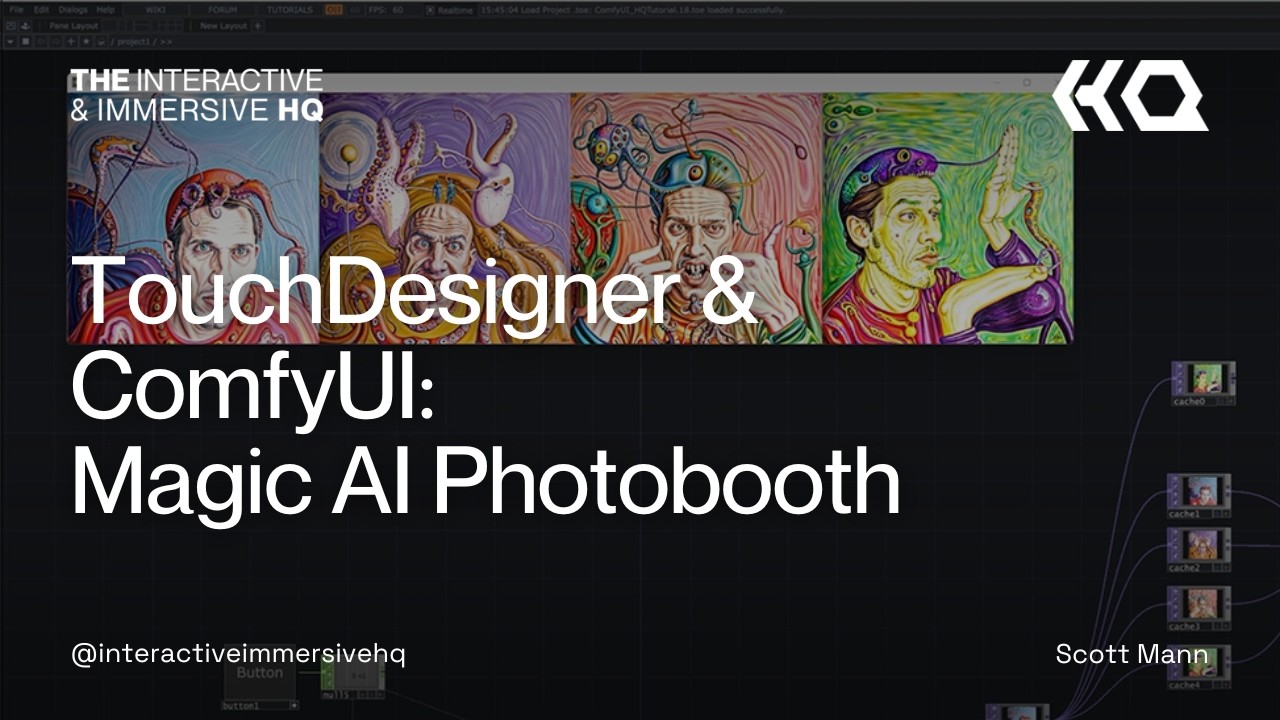Click the icon right of the star

click(101, 42)
